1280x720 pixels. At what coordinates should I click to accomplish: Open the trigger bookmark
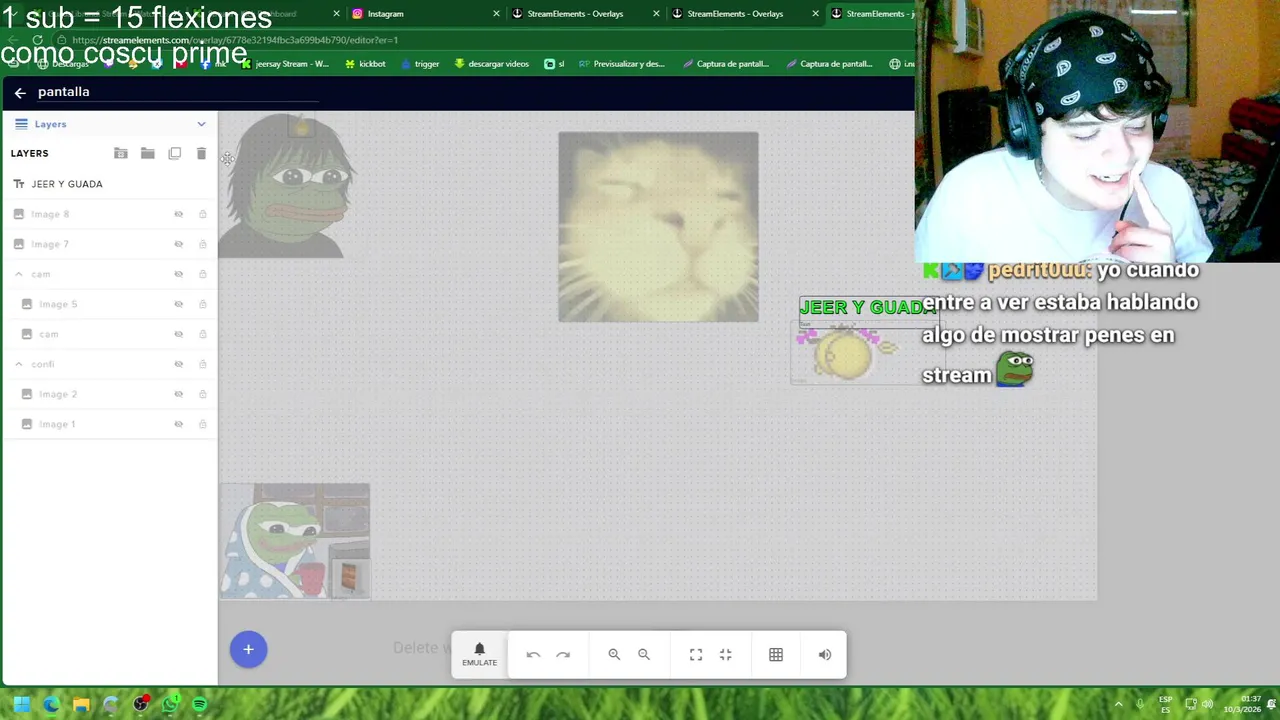tap(420, 64)
